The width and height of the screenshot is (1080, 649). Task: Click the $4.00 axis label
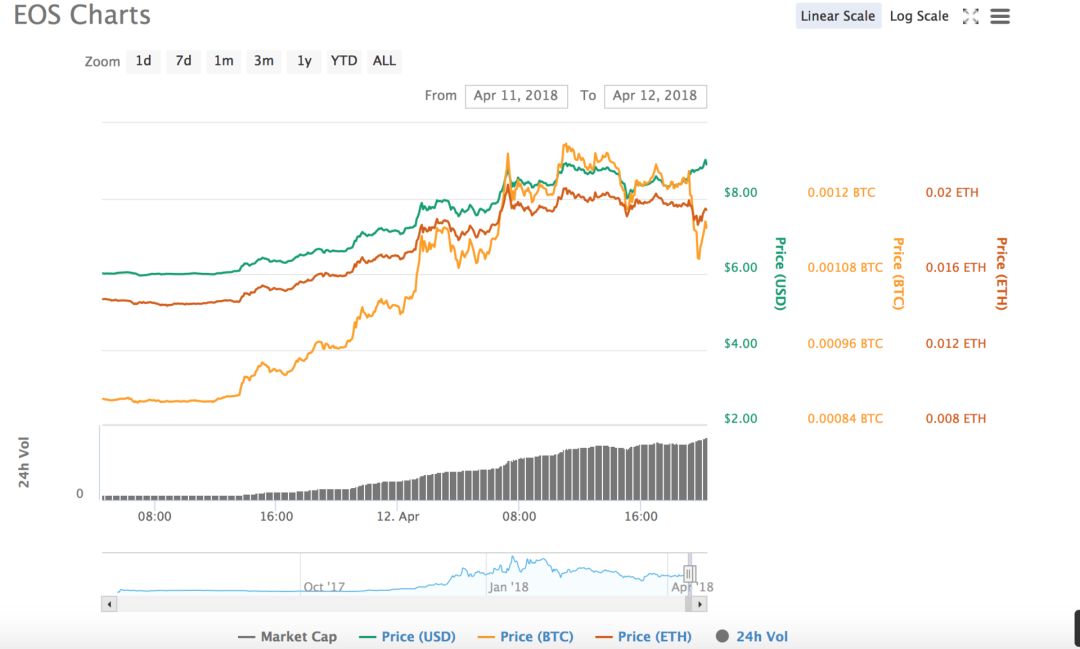pyautogui.click(x=740, y=343)
